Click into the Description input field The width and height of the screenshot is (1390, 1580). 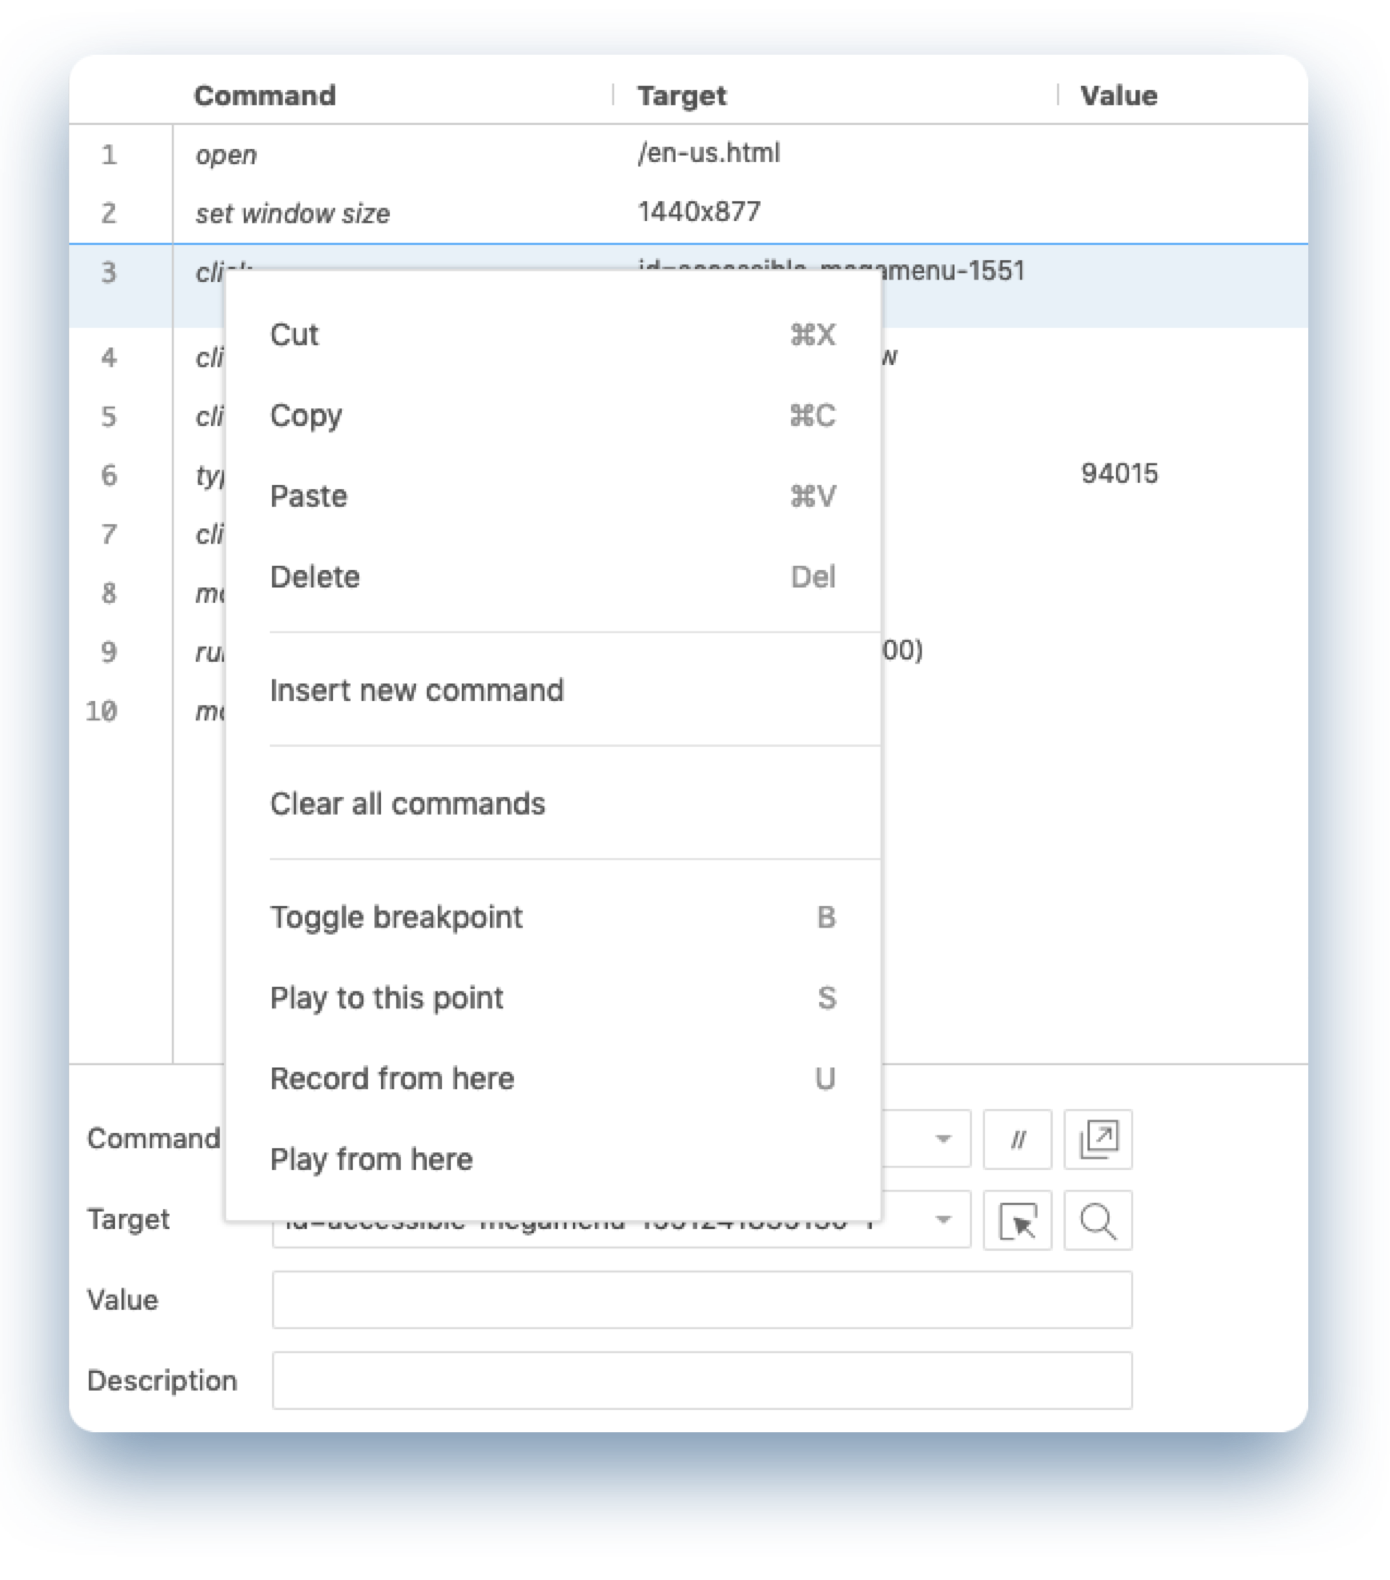pyautogui.click(x=702, y=1381)
